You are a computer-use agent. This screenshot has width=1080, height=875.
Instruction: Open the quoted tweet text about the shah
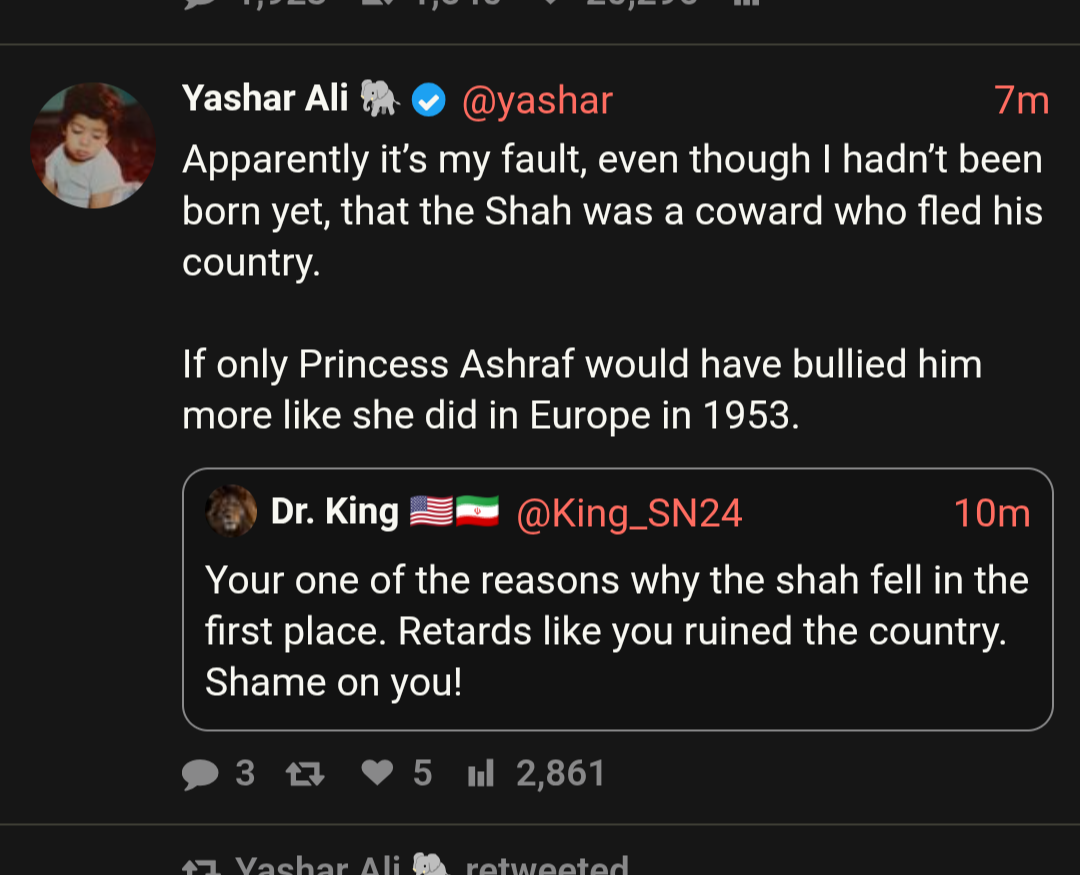[x=616, y=631]
